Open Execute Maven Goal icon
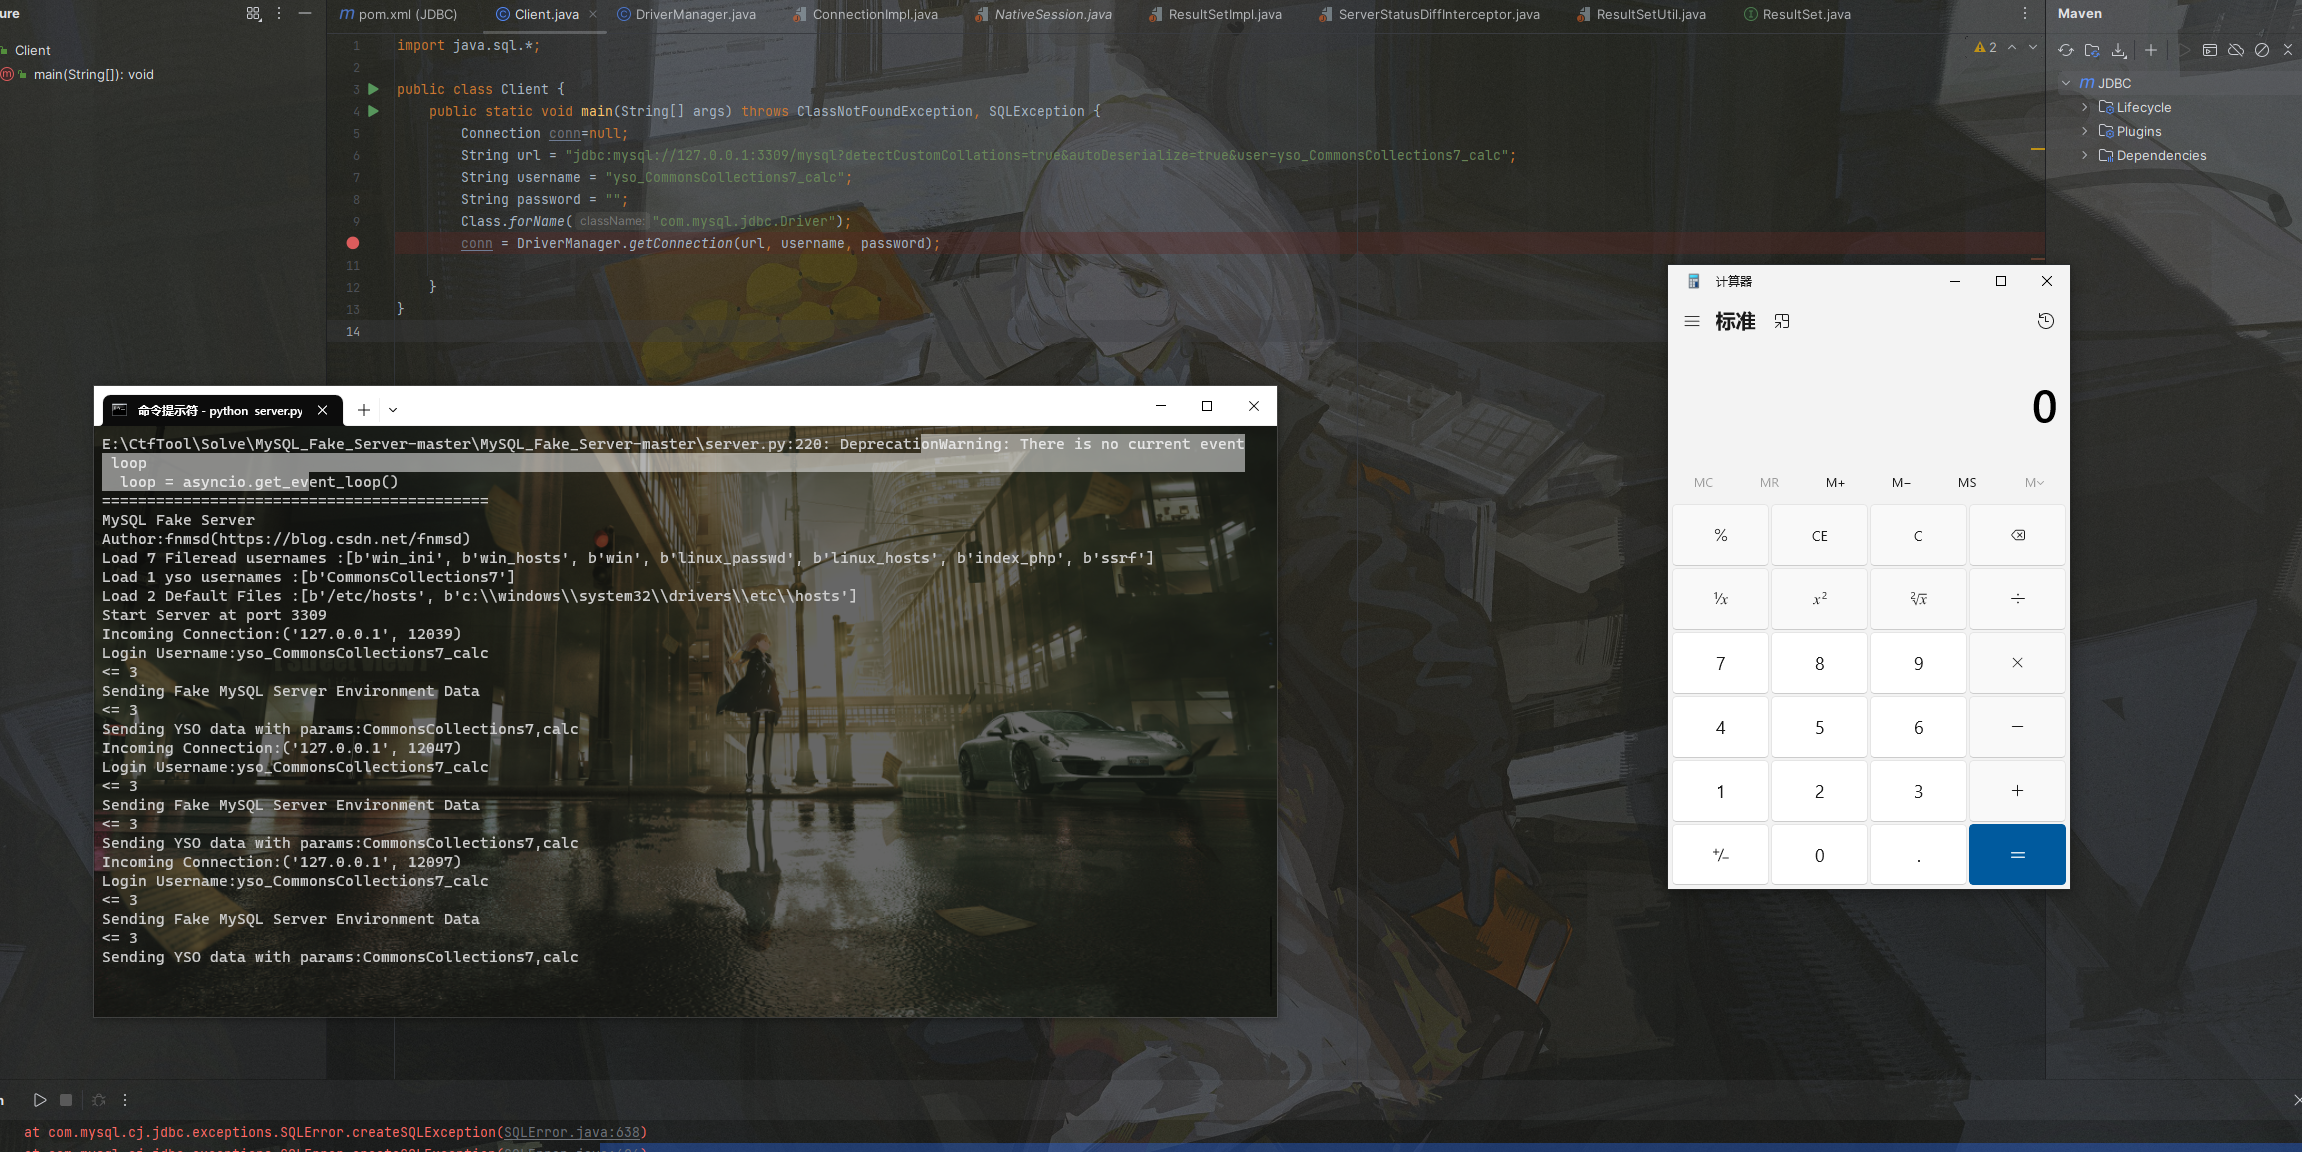 click(2210, 50)
